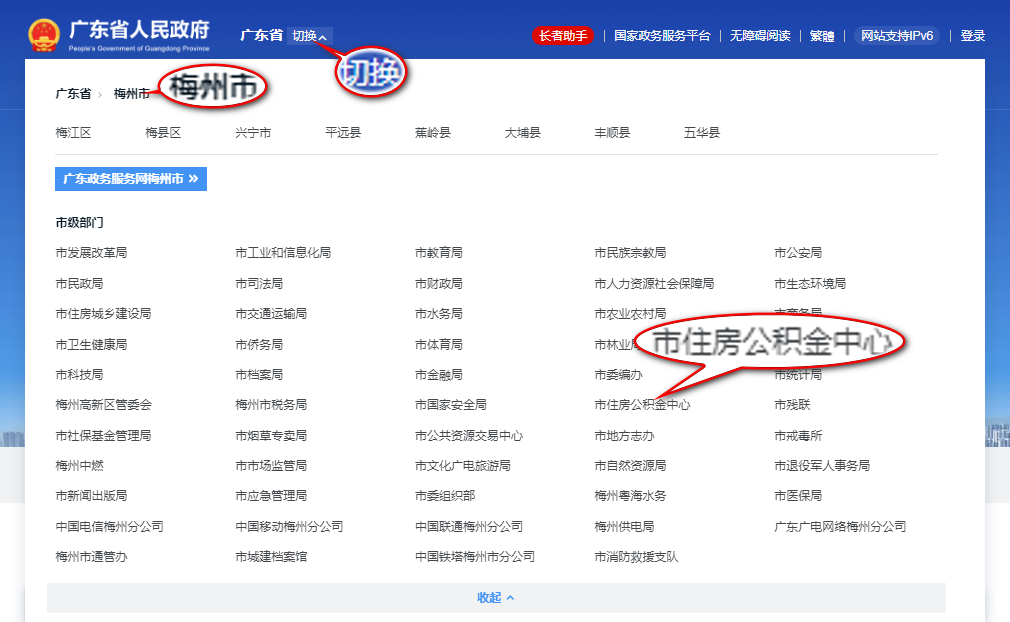Open 市金融局 link
The image size is (1010, 622).
pos(439,375)
